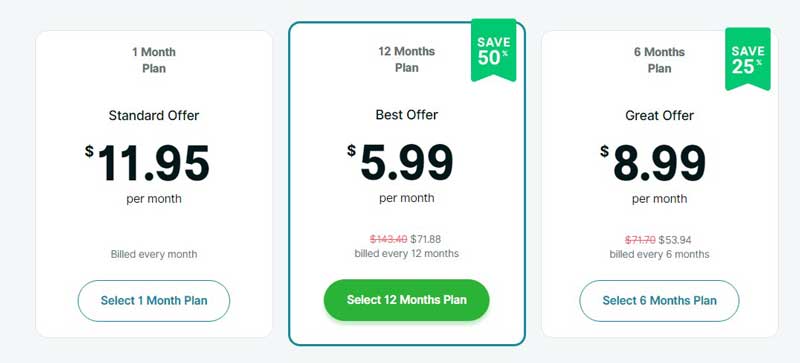This screenshot has height=363, width=800.
Task: Click the Great Offer label
Action: point(659,115)
